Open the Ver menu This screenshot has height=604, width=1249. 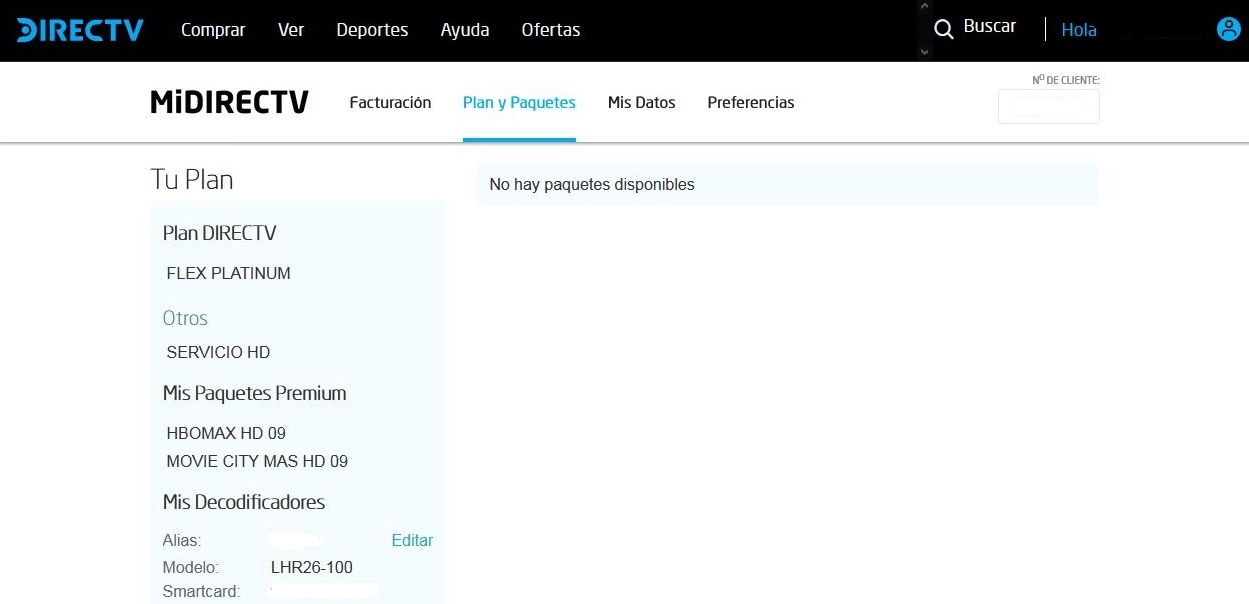[x=291, y=30]
